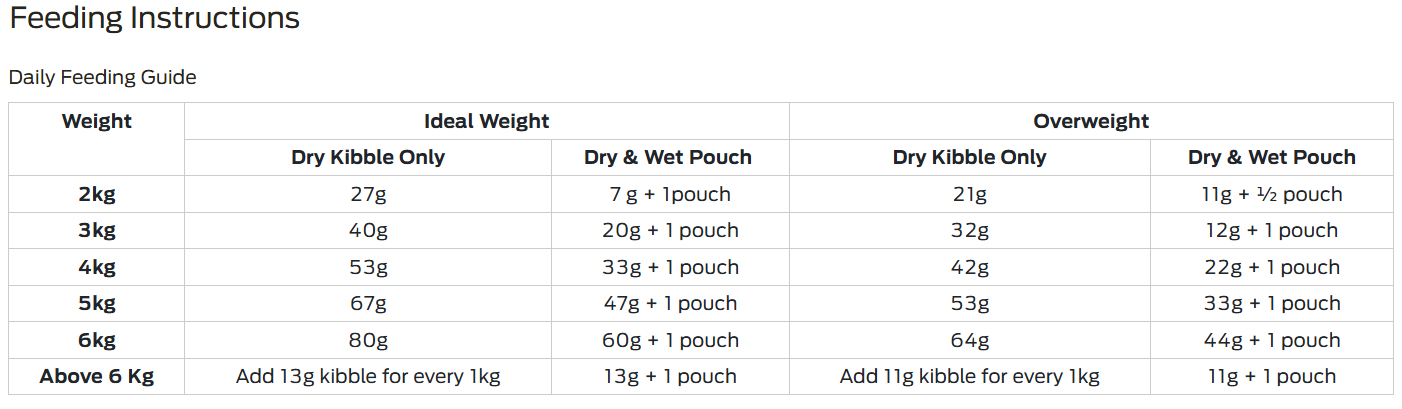Select the 44g + 1 pouch cell
This screenshot has height=409, width=1402.
coord(1272,341)
